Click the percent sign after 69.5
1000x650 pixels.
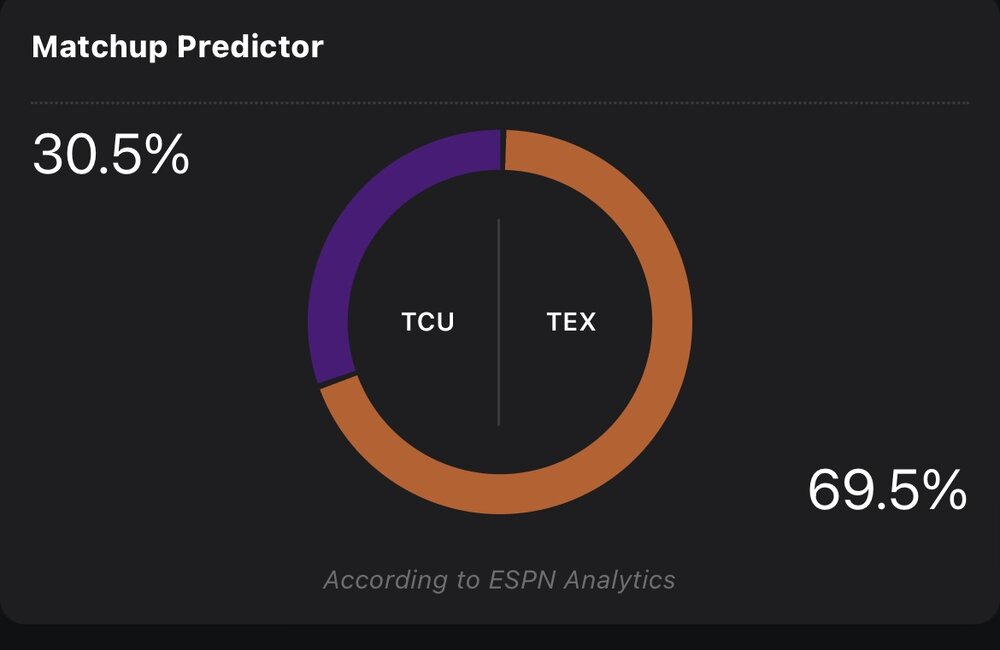pos(943,490)
